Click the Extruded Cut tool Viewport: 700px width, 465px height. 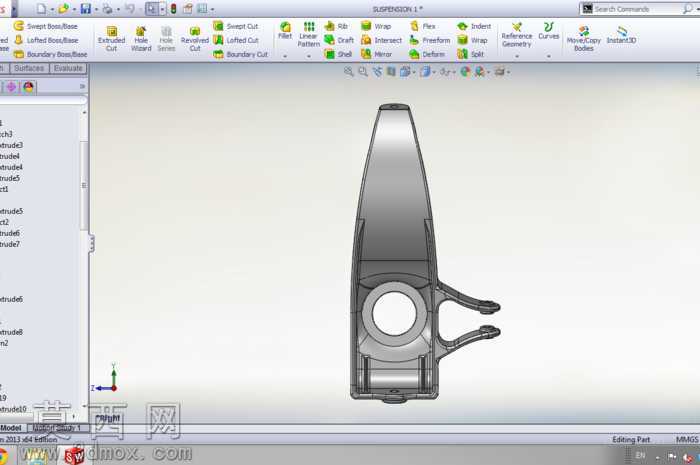(111, 39)
